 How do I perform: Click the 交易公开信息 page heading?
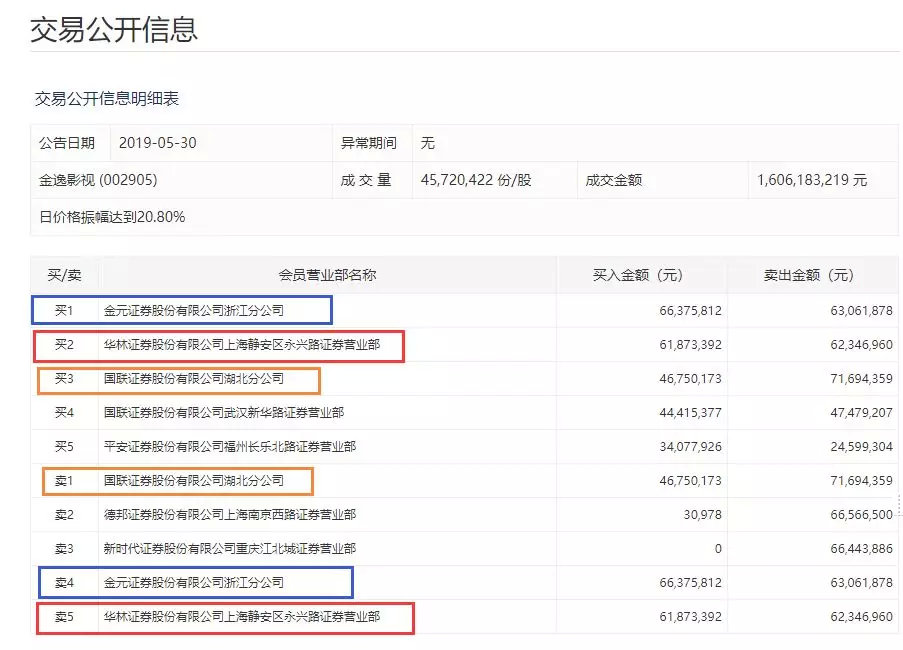(114, 29)
